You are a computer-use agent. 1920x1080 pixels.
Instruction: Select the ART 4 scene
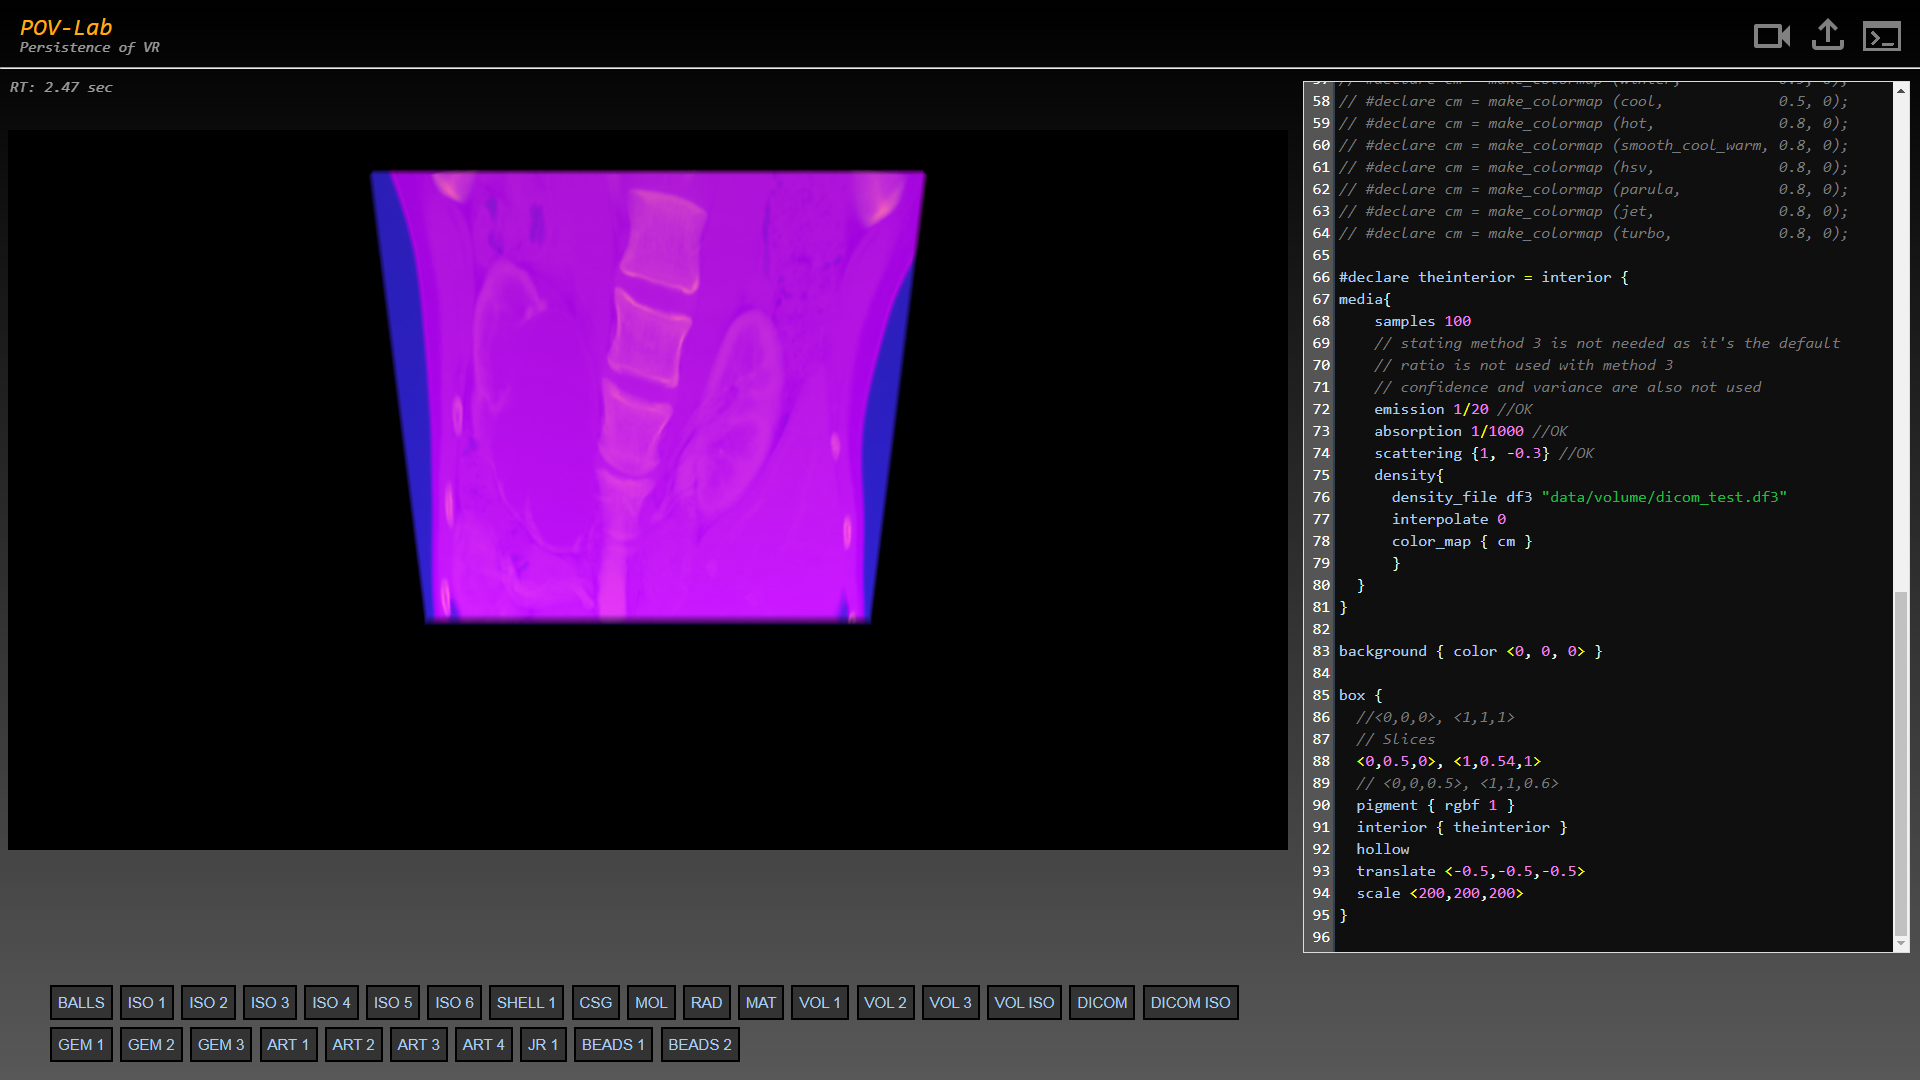pos(483,1044)
